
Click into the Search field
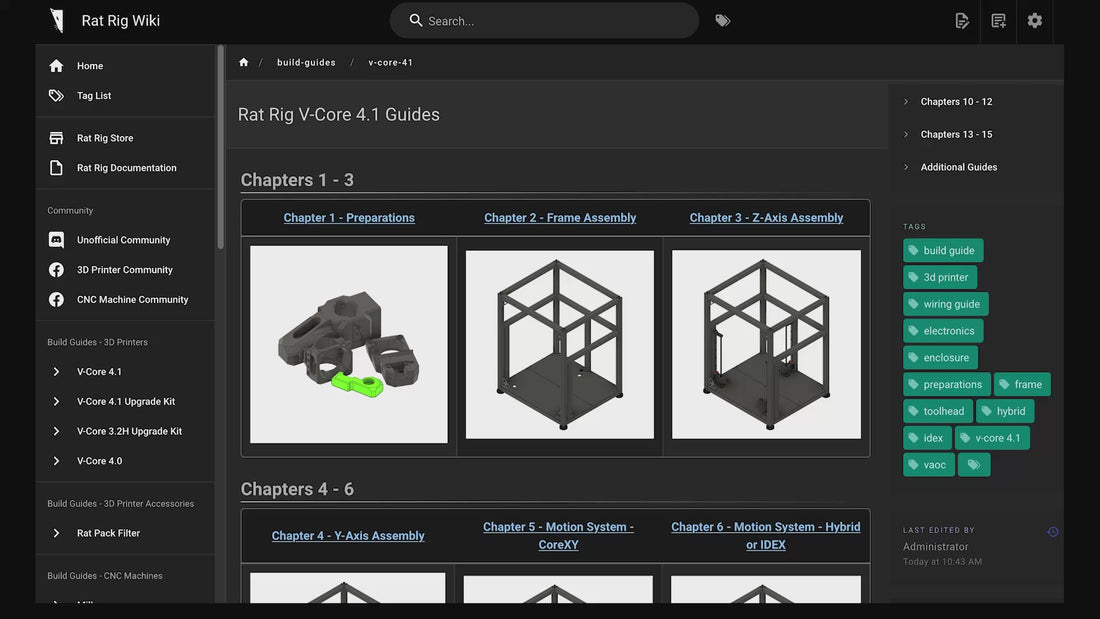point(555,21)
